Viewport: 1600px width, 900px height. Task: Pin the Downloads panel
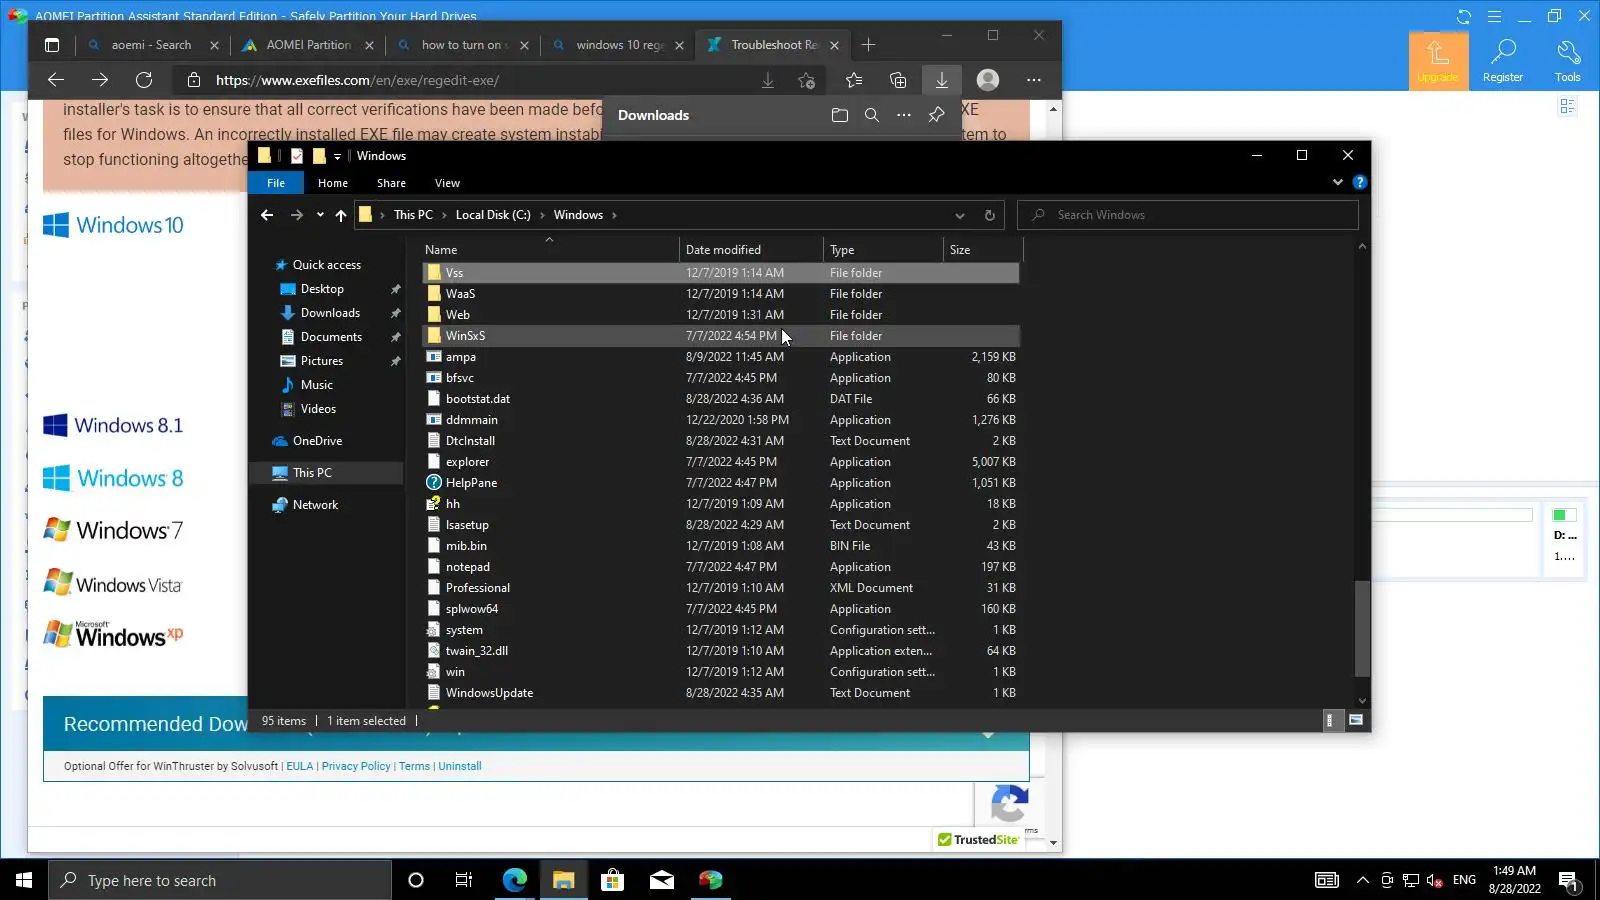pyautogui.click(x=936, y=115)
